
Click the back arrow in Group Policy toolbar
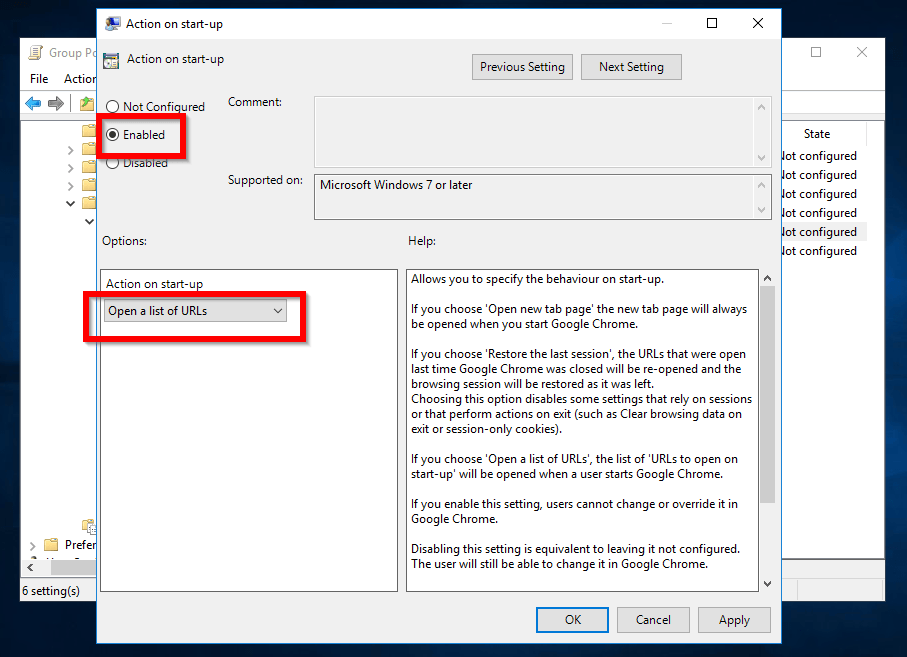[33, 104]
